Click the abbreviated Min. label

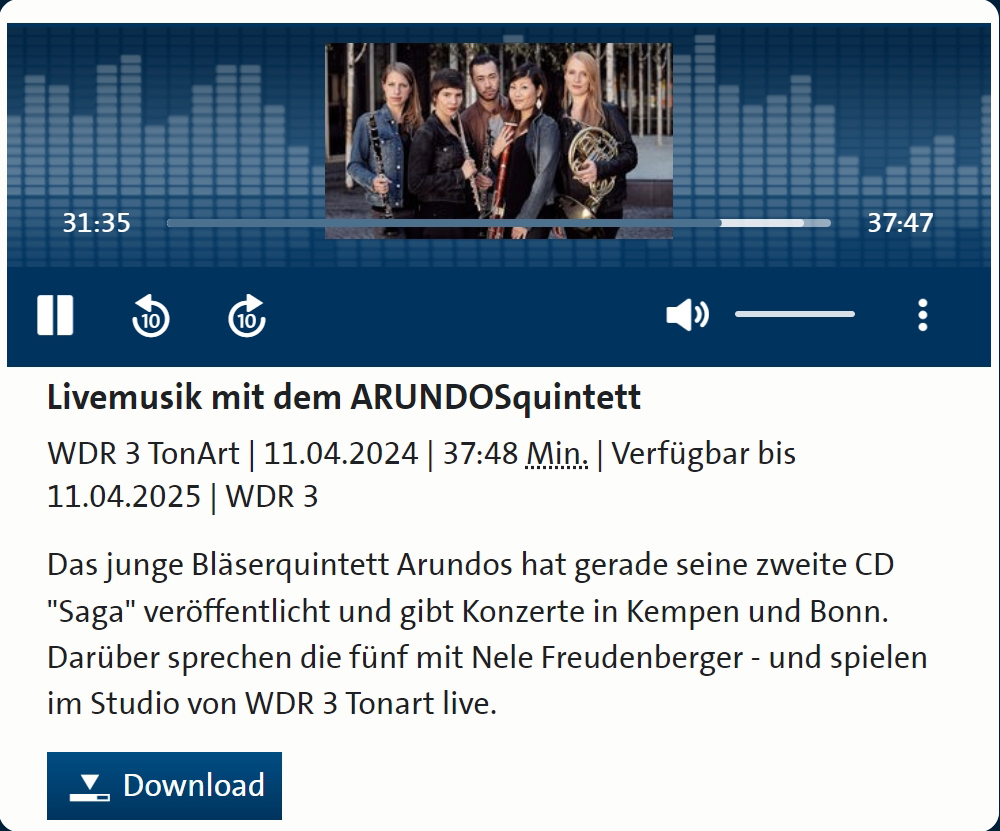557,454
